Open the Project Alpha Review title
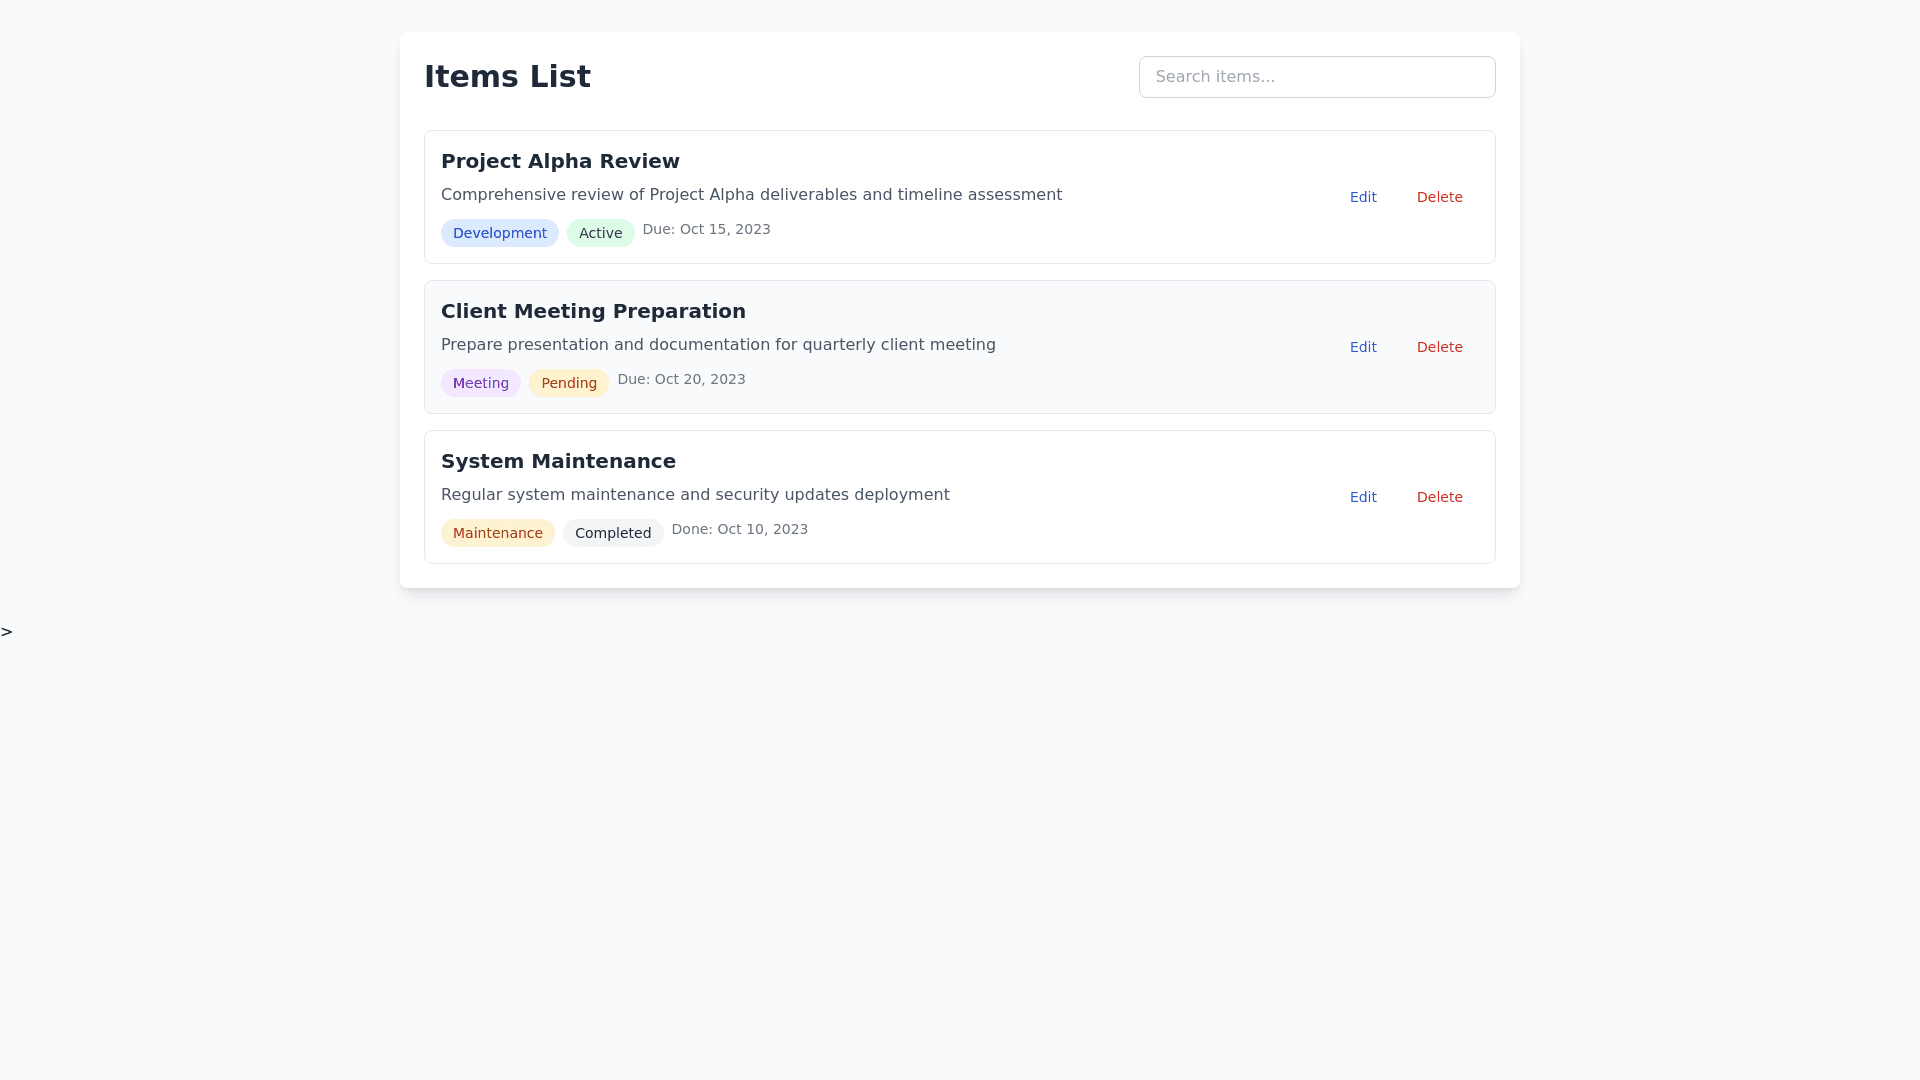This screenshot has height=1080, width=1920. click(x=560, y=161)
